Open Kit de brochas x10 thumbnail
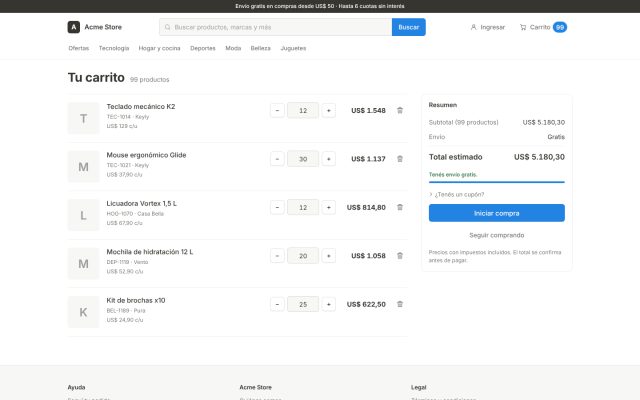Screen dimensions: 640x400 [83, 312]
